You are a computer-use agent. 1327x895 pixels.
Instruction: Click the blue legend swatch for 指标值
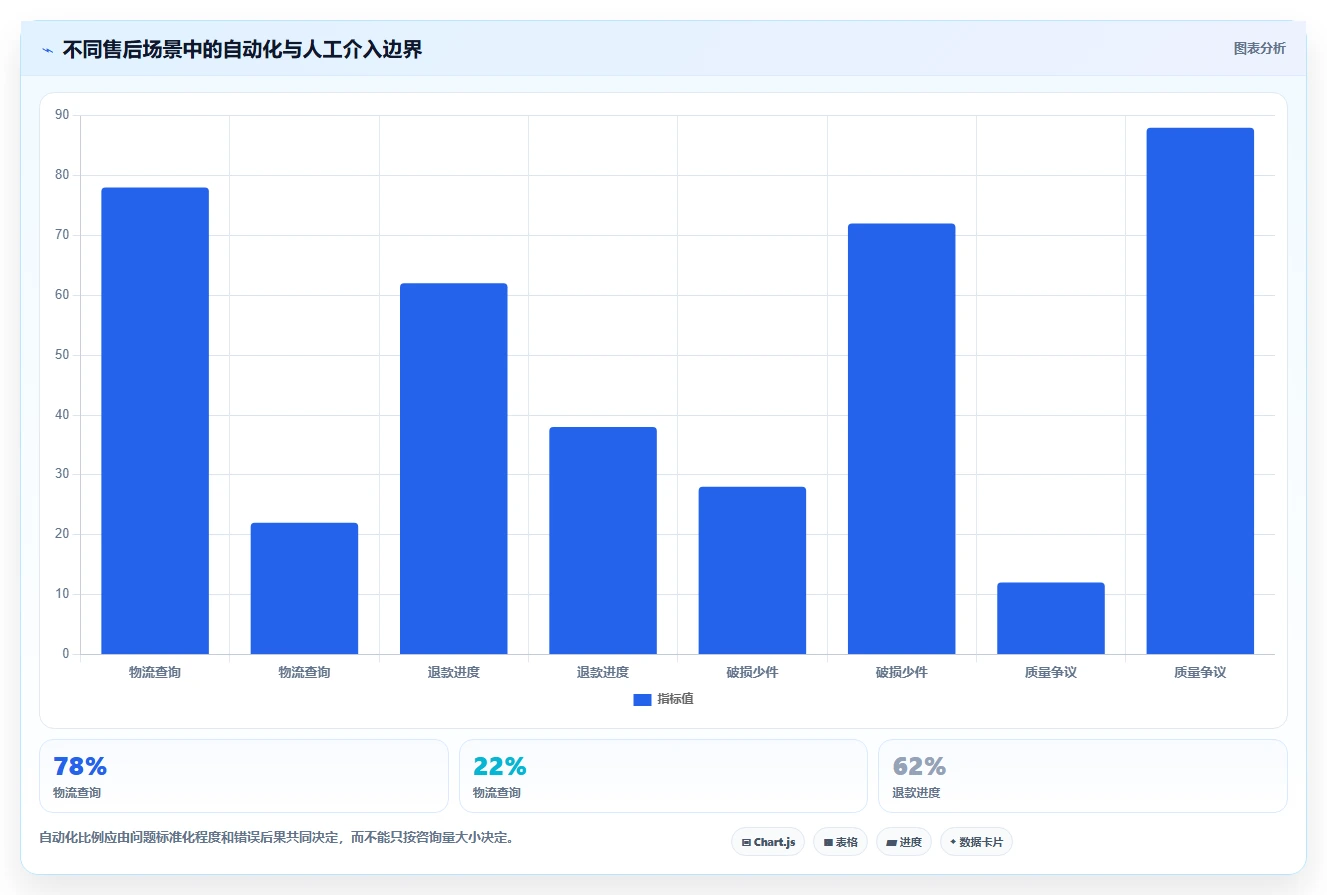coord(642,700)
